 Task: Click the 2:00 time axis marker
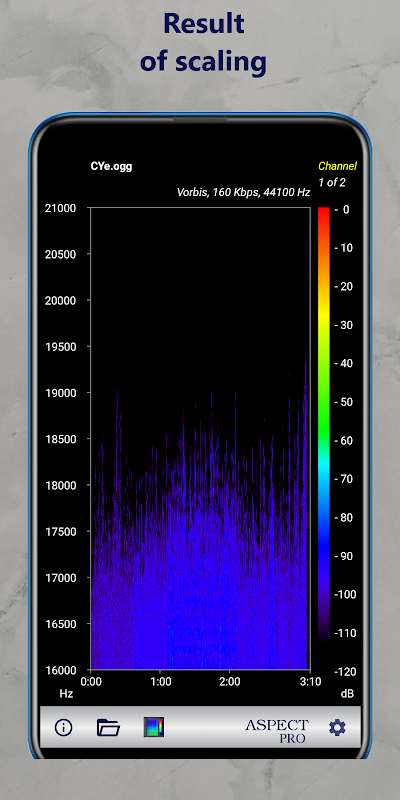pyautogui.click(x=230, y=681)
